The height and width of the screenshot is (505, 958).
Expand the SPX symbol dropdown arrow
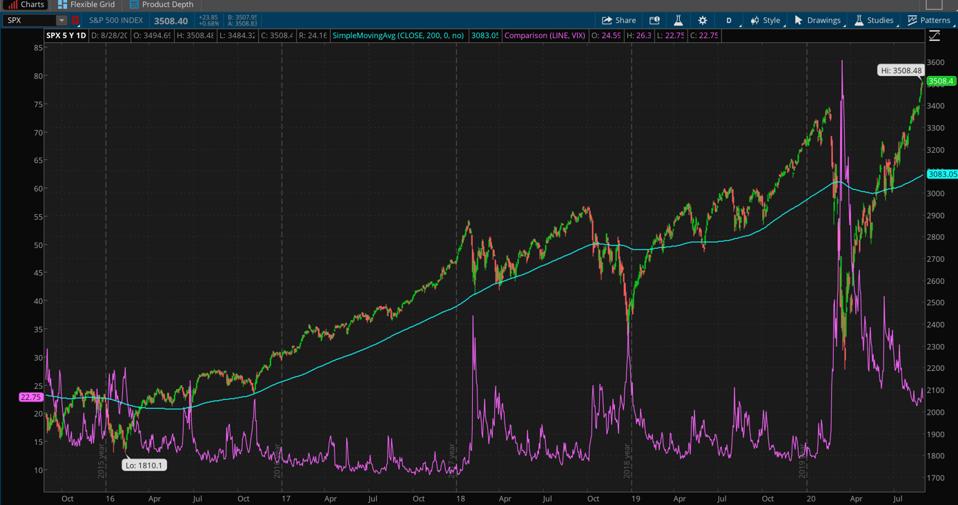click(61, 20)
